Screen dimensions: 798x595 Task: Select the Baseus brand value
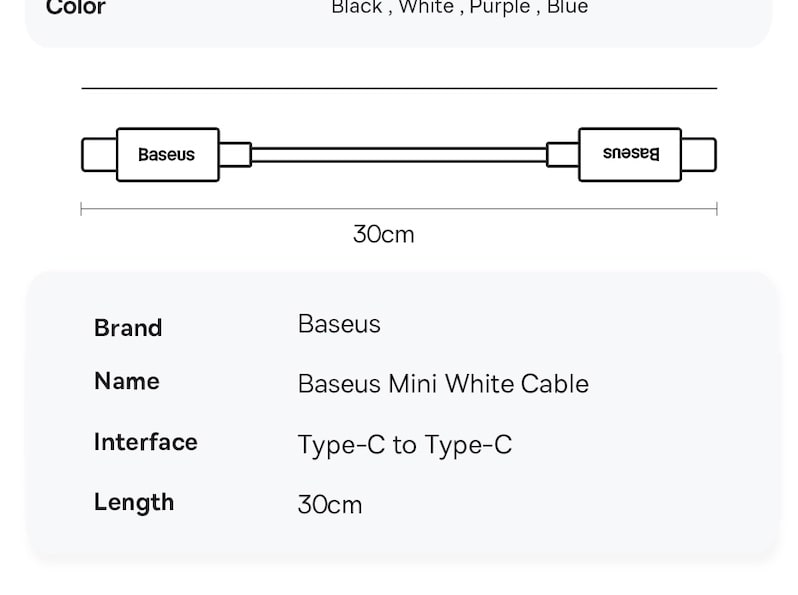coord(339,324)
